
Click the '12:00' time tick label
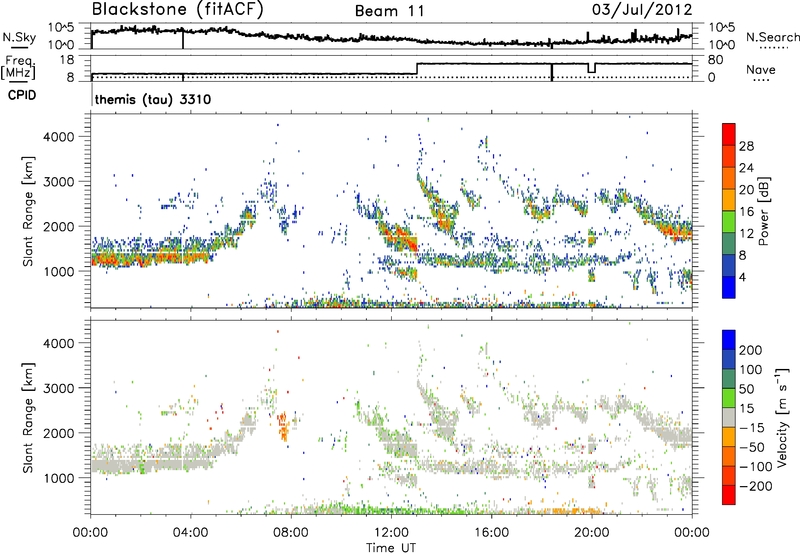point(391,533)
